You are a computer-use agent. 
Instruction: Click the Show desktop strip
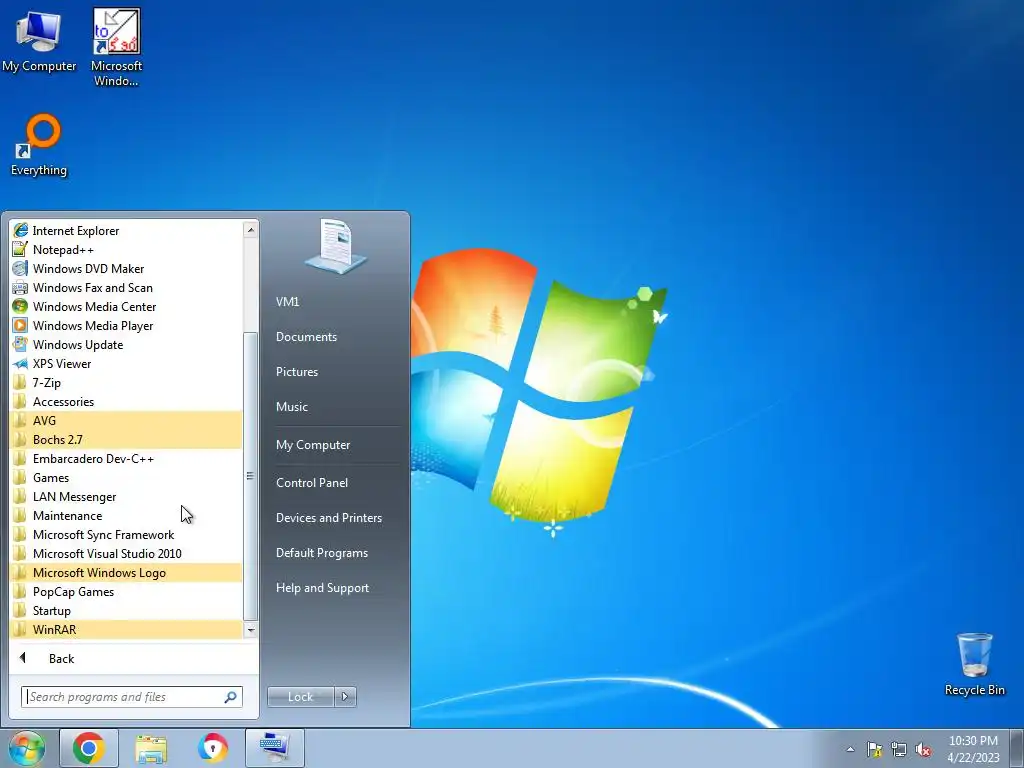(x=1017, y=748)
